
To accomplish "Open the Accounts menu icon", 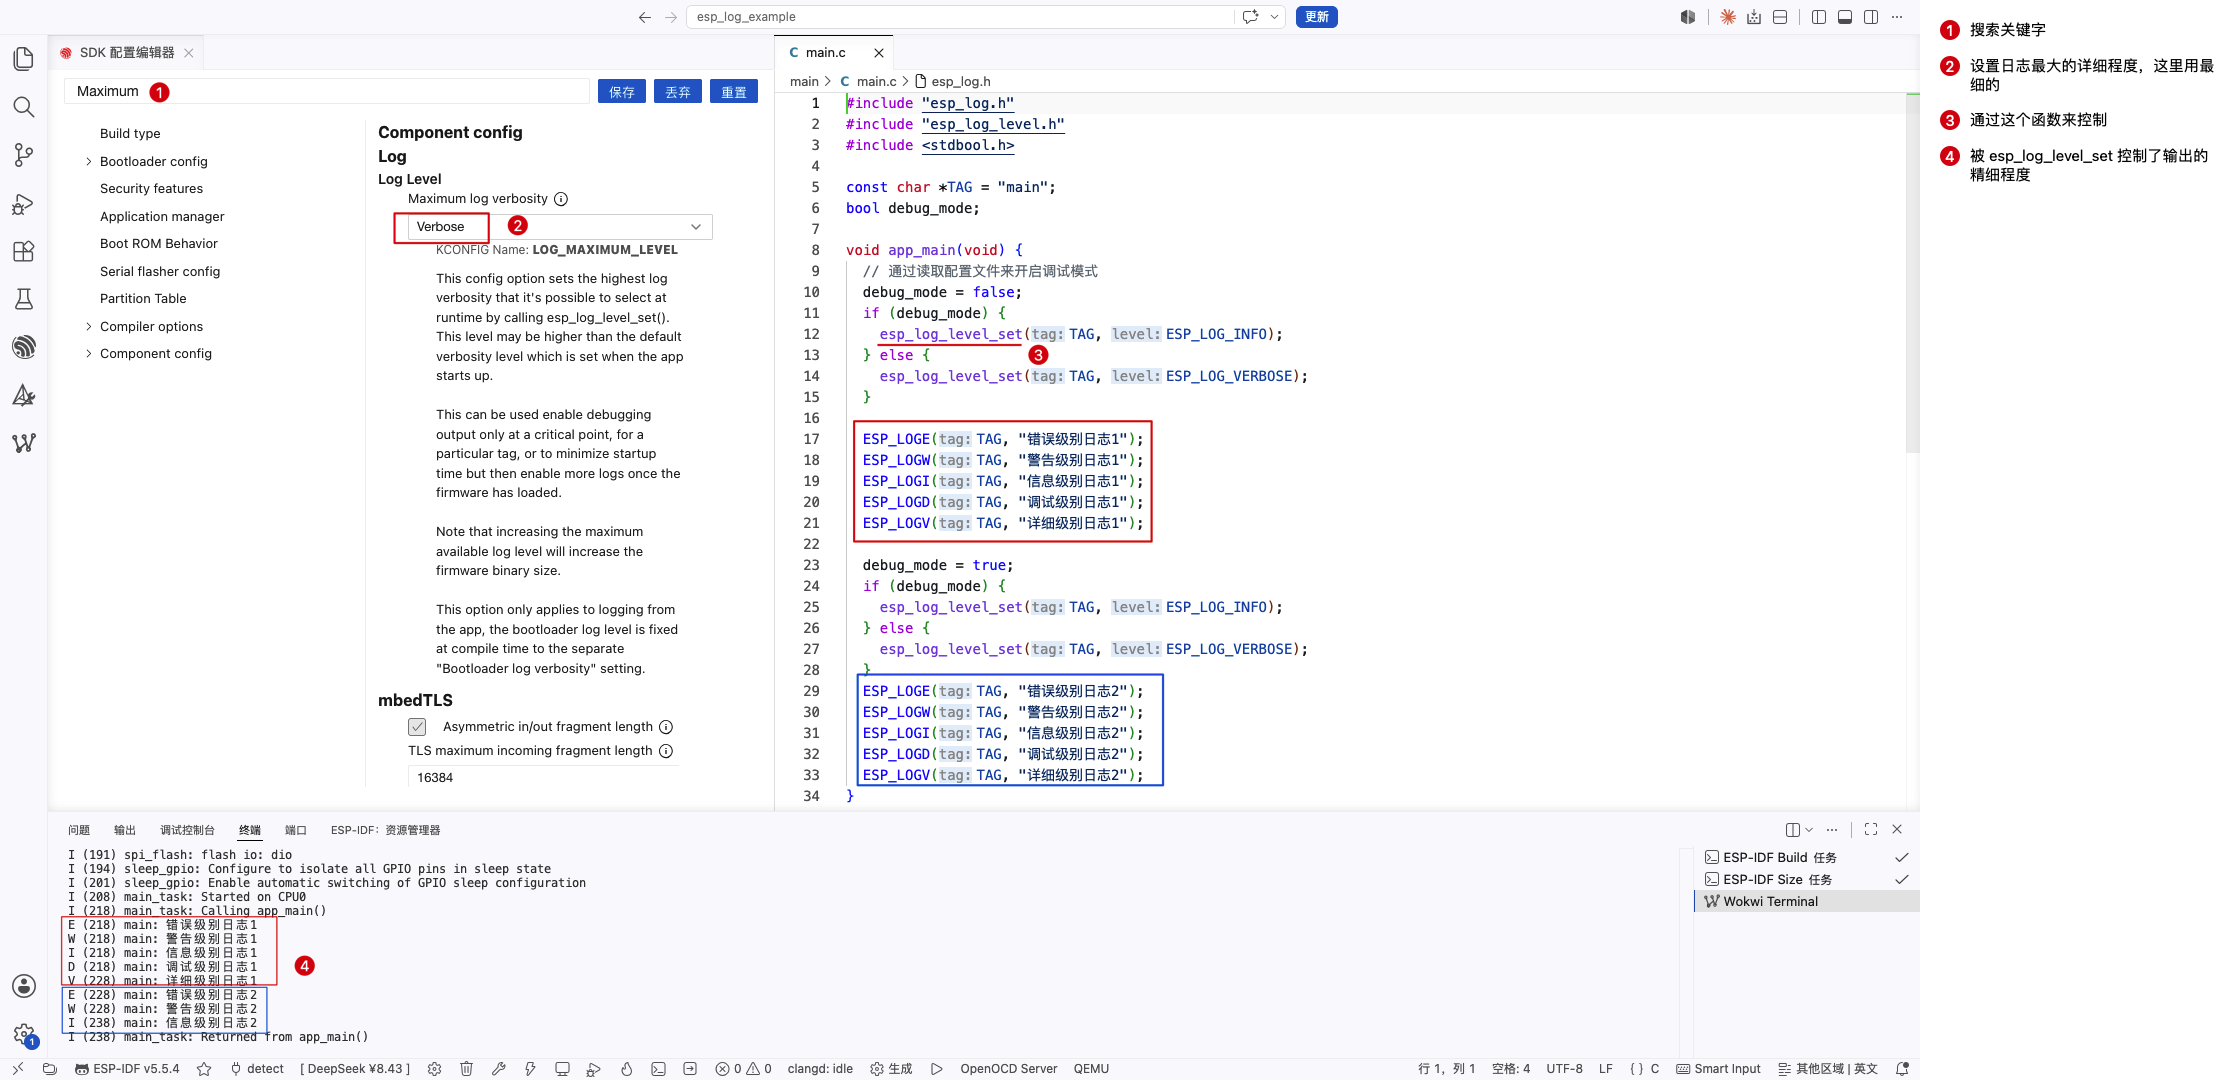I will coord(24,986).
